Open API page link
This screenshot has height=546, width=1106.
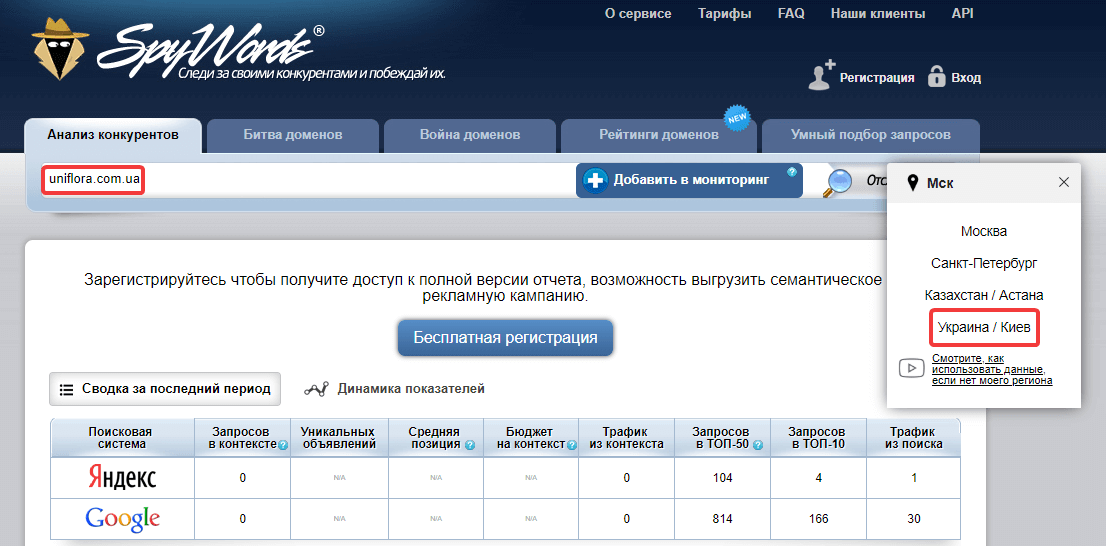click(962, 13)
